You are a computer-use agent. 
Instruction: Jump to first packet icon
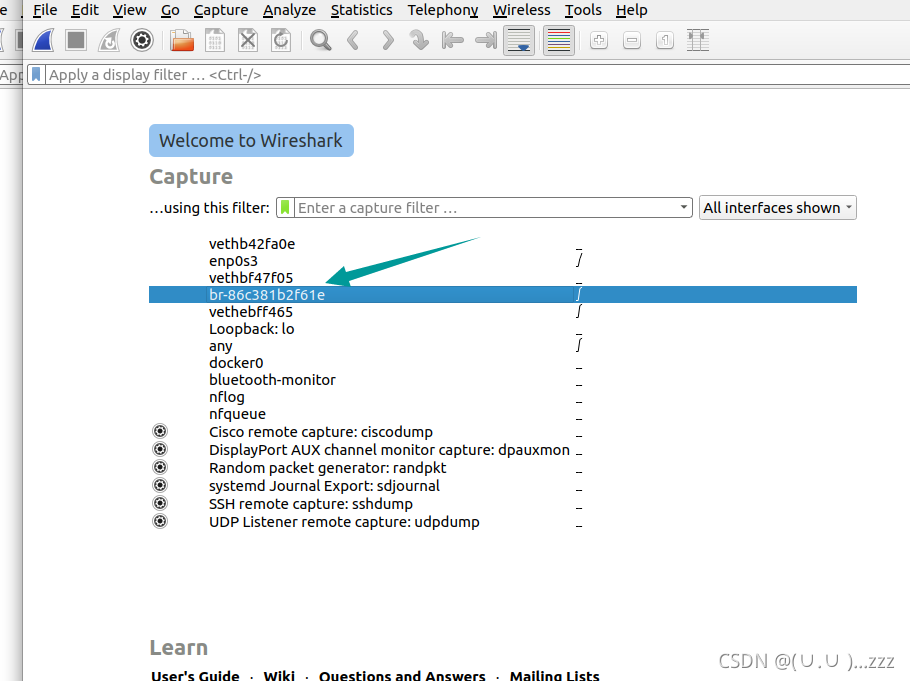click(x=452, y=41)
